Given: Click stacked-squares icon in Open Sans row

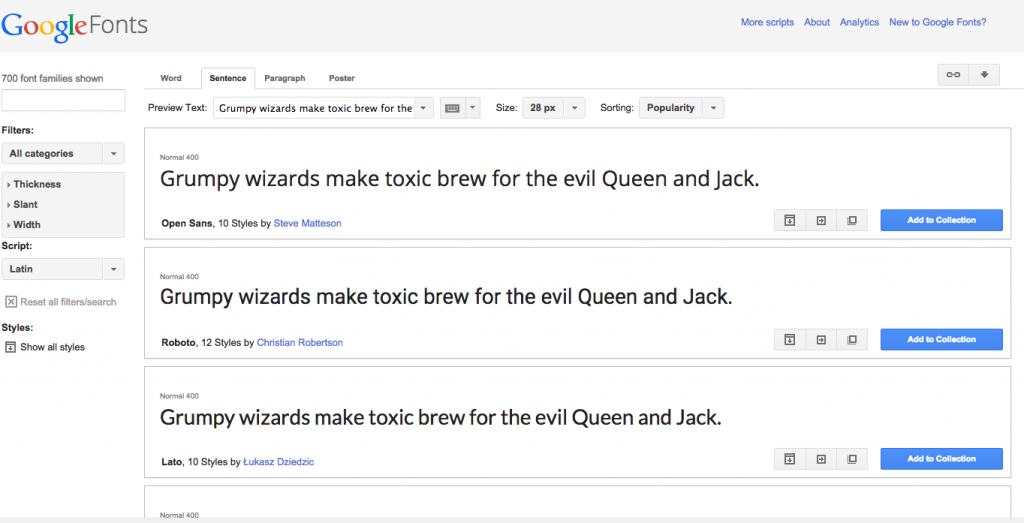Looking at the screenshot, I should 852,220.
